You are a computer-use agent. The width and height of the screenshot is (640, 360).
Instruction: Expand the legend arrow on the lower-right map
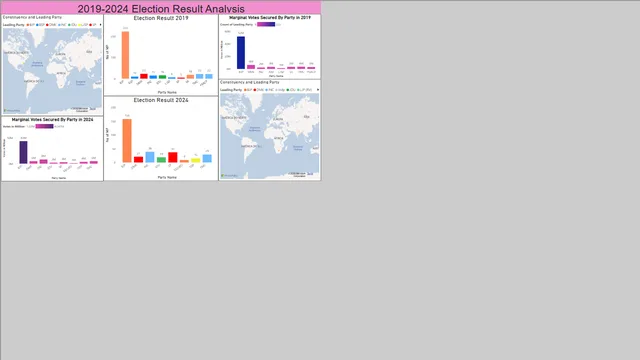coord(318,90)
